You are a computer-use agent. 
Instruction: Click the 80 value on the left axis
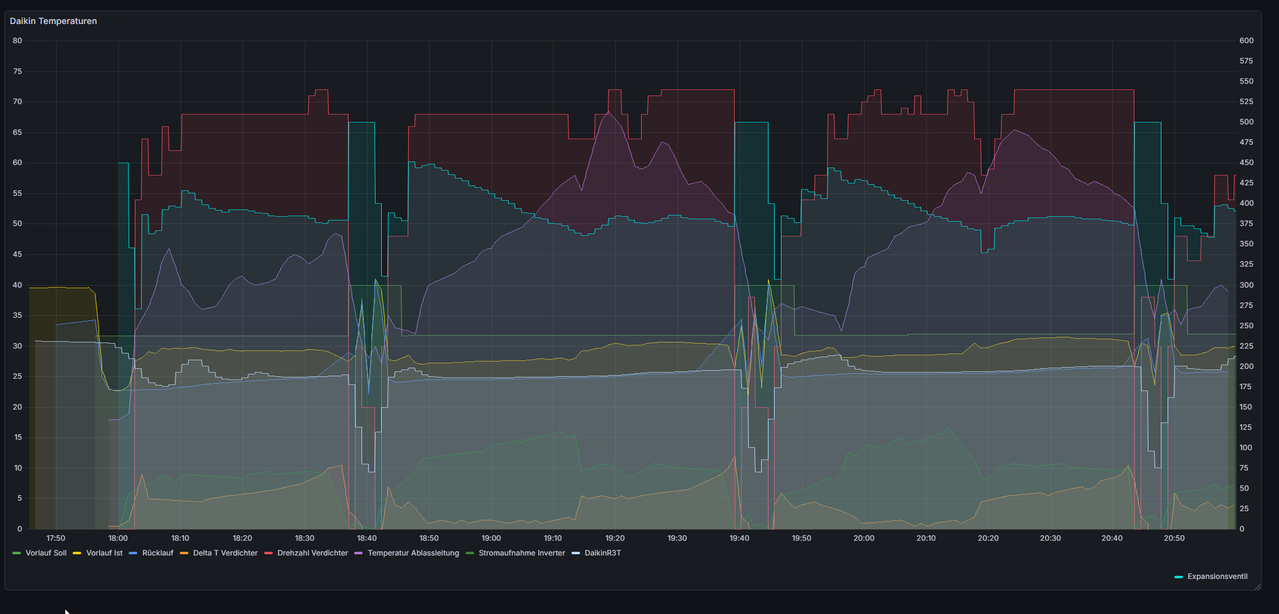pos(17,41)
